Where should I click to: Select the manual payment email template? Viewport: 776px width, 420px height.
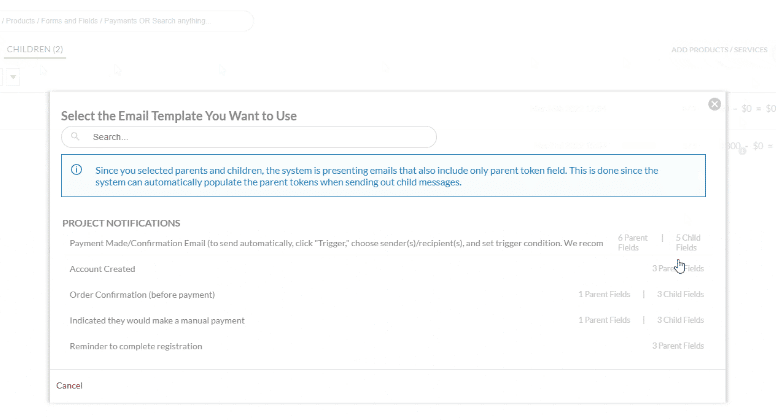point(157,320)
